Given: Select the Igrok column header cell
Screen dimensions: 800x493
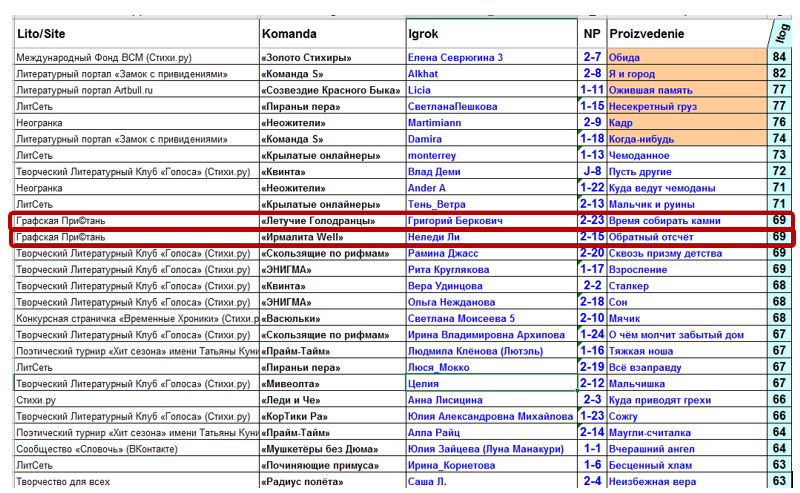Looking at the screenshot, I should pyautogui.click(x=424, y=33).
